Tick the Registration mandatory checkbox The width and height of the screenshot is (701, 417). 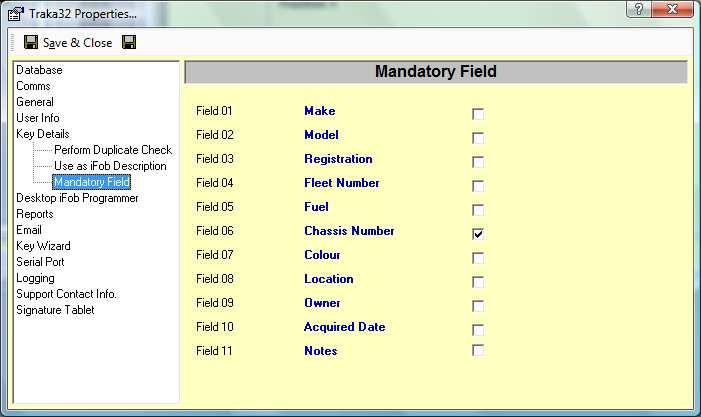[478, 162]
